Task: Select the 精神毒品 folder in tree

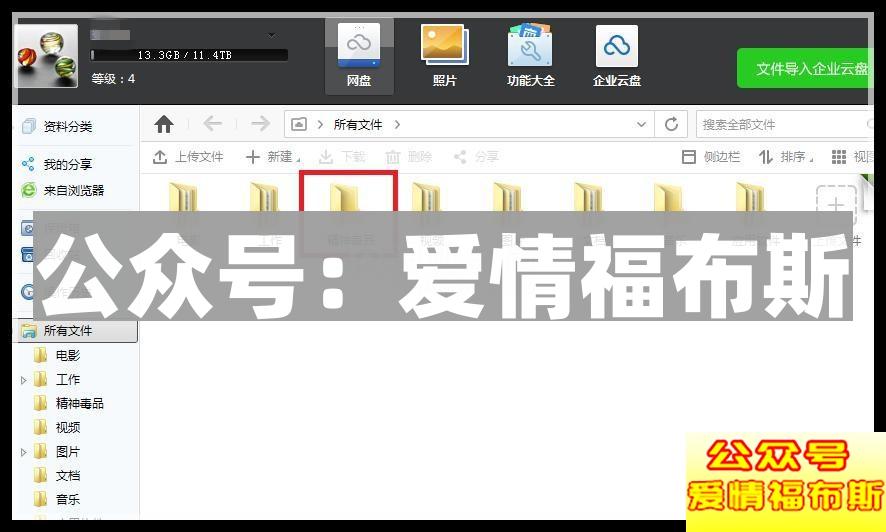Action: 79,403
